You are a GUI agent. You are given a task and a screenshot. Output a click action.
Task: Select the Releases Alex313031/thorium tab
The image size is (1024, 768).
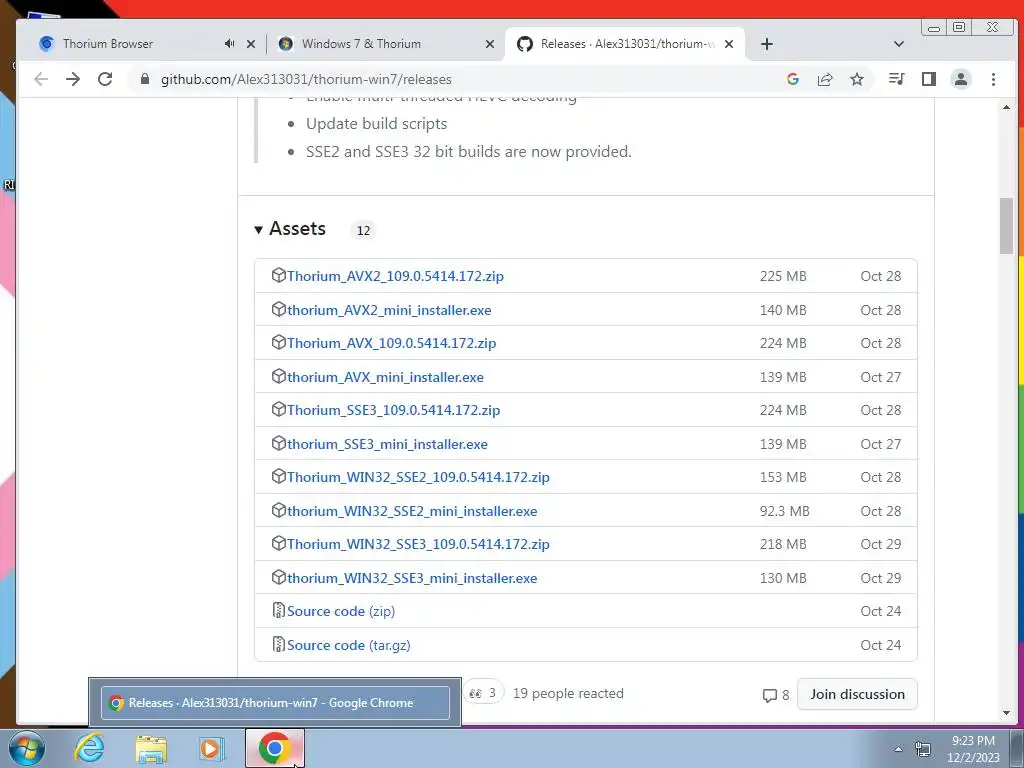(x=624, y=44)
